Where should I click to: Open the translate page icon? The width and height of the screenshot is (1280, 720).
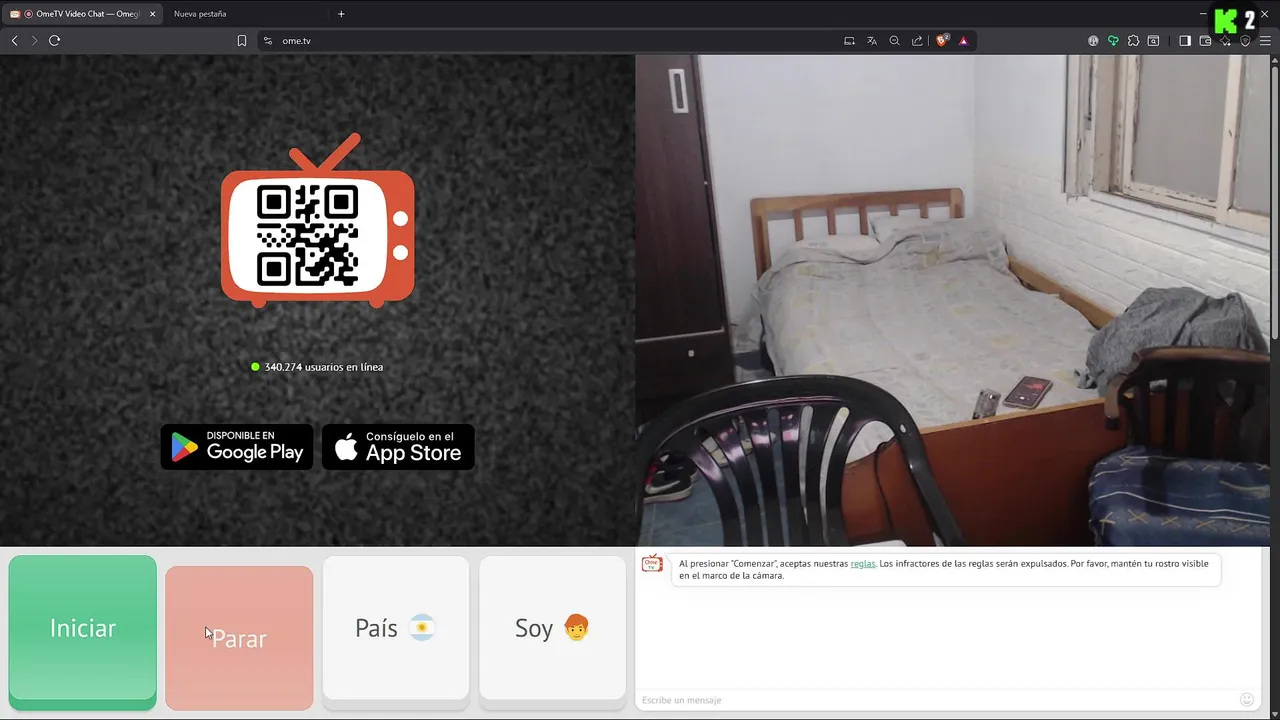(x=872, y=41)
